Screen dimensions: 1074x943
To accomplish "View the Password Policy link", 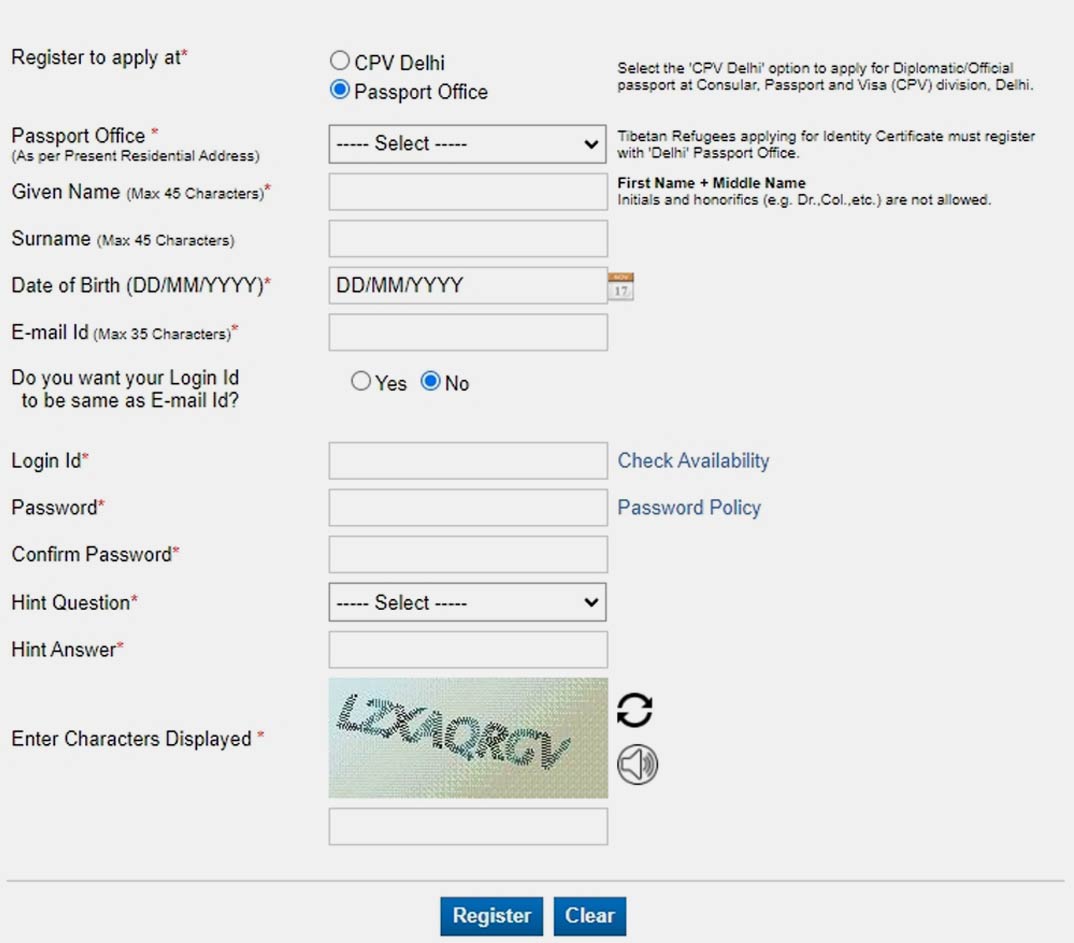I will pyautogui.click(x=688, y=508).
